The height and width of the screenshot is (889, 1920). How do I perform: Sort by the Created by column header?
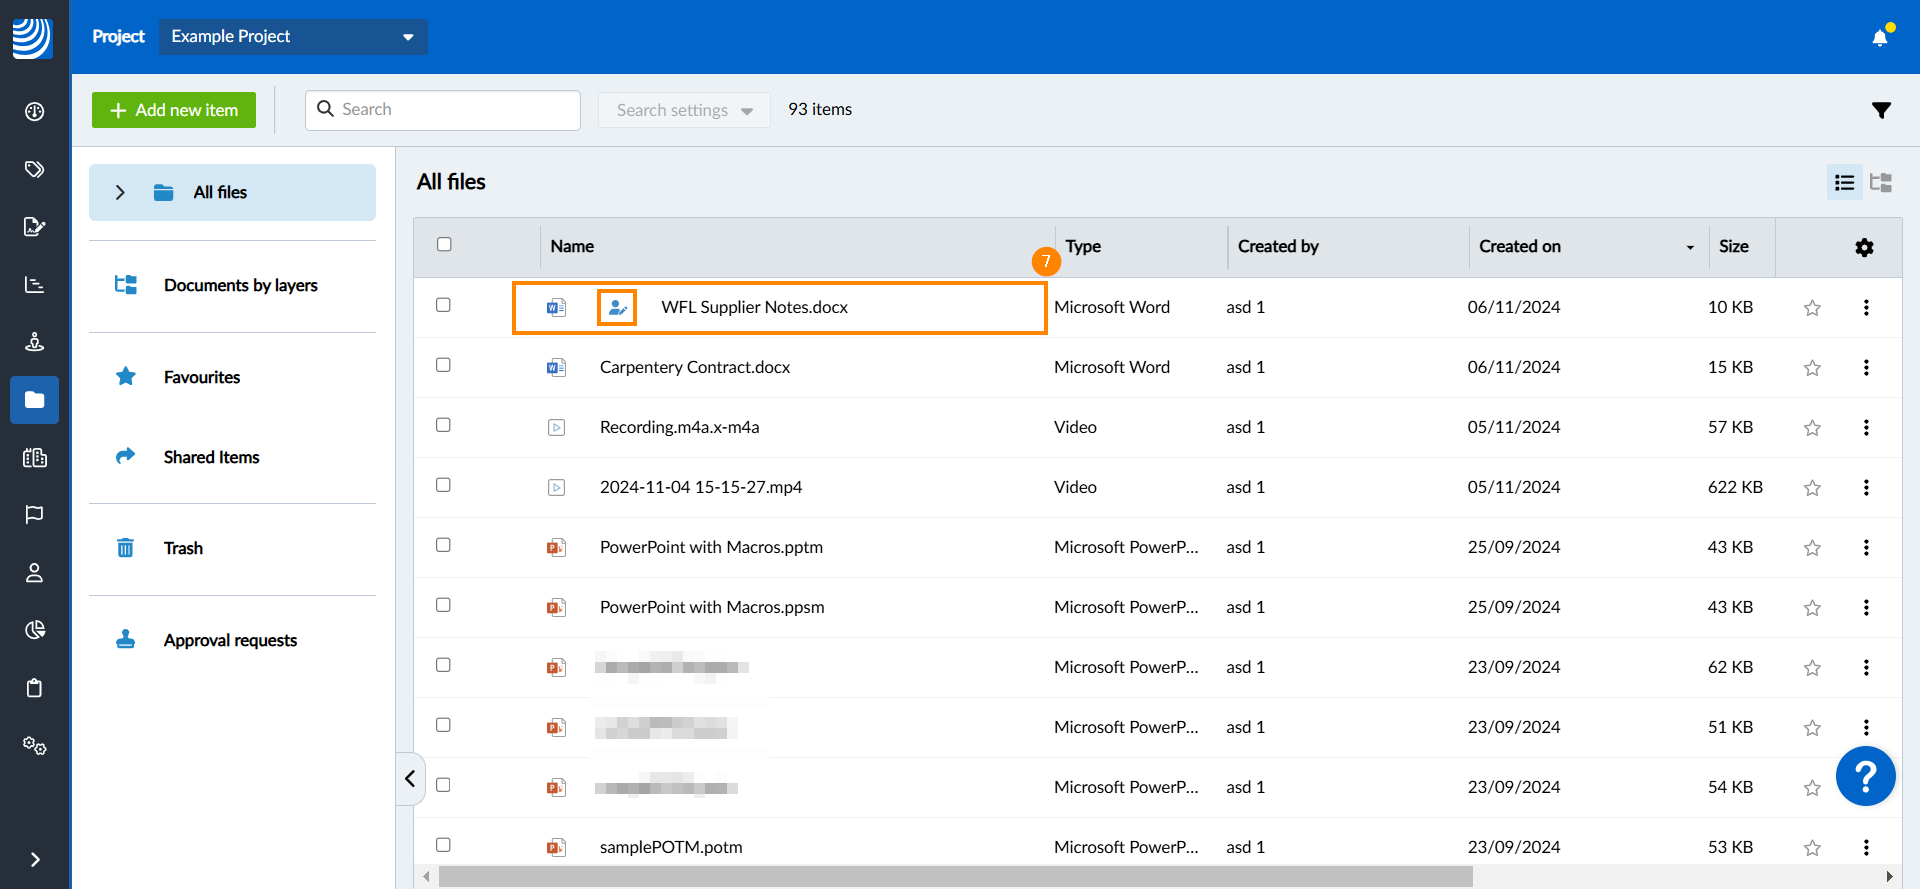click(1278, 246)
